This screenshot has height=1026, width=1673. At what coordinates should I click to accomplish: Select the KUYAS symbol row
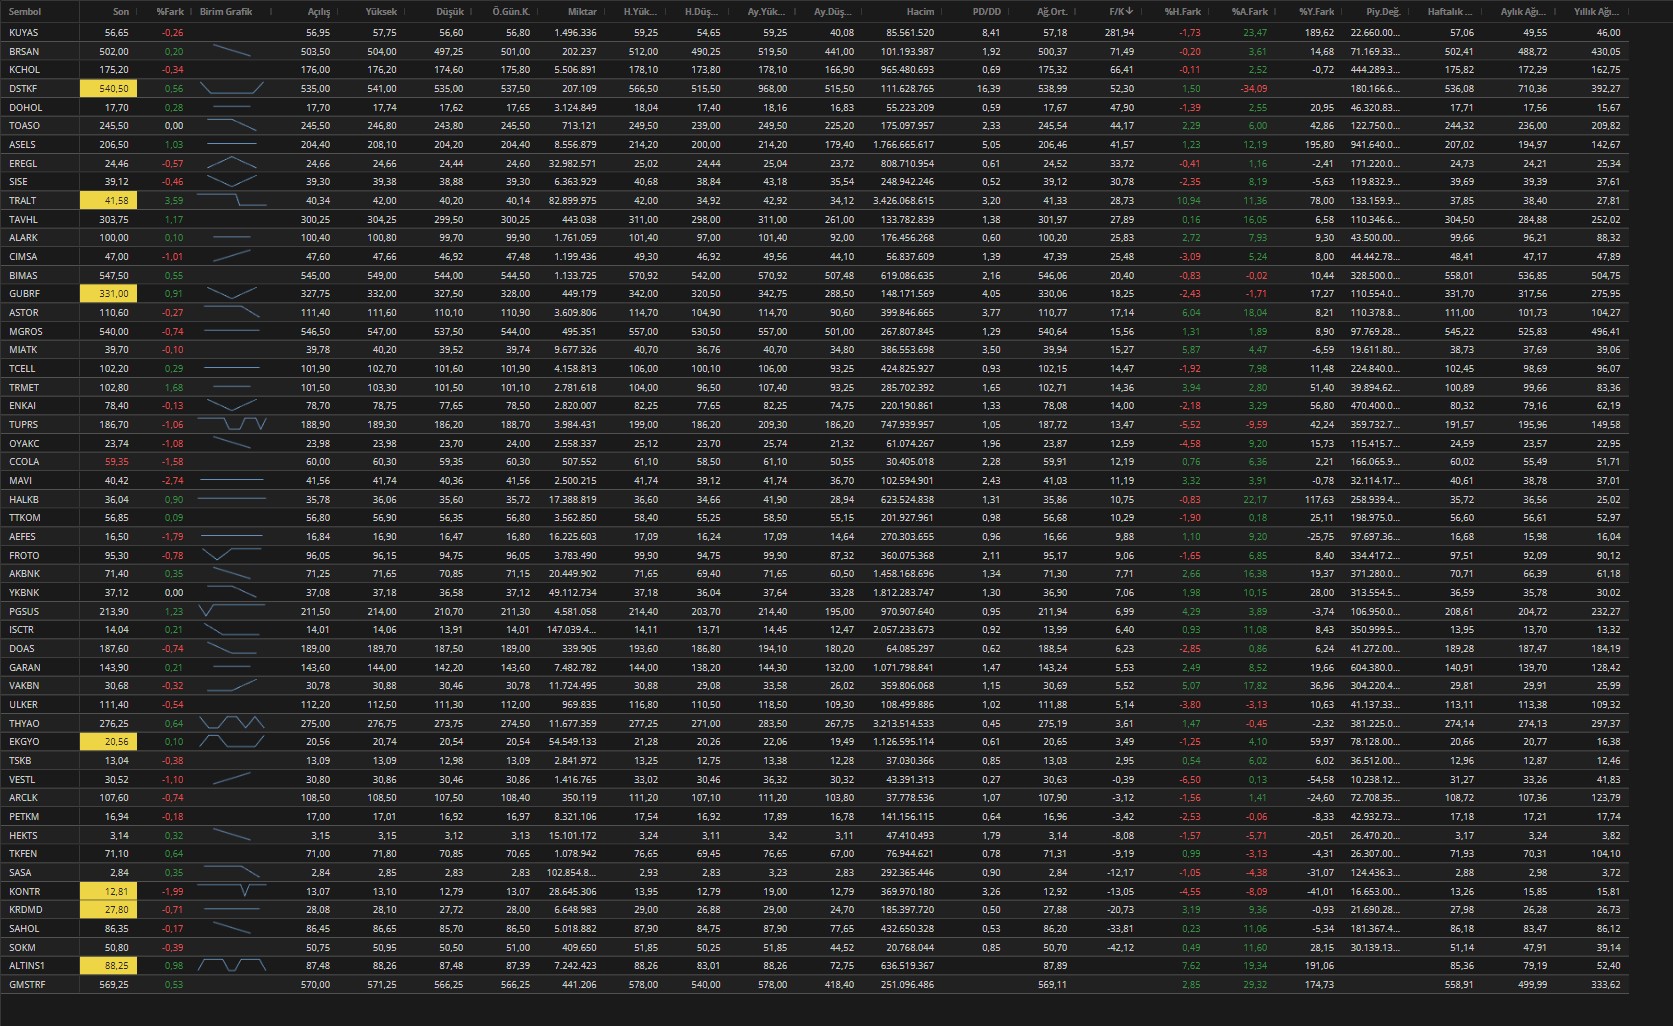point(814,32)
